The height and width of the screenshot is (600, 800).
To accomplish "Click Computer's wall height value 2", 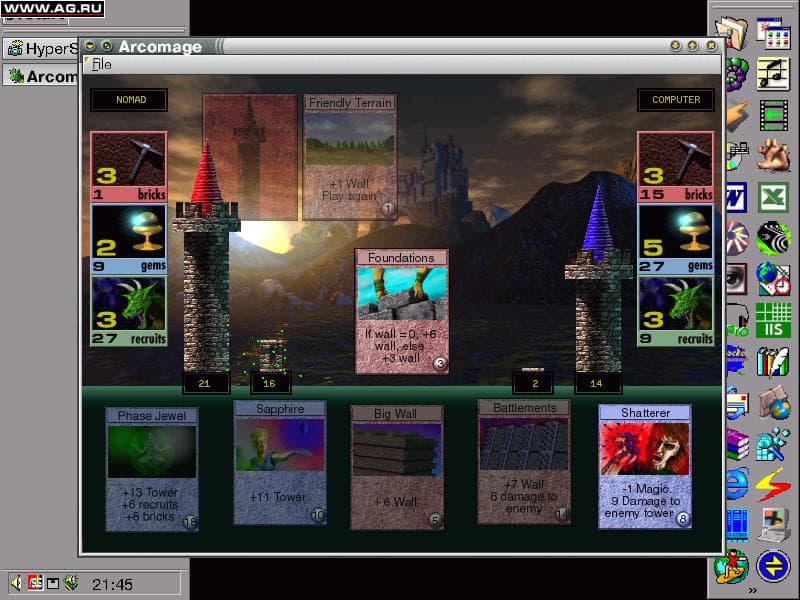I will pos(533,383).
